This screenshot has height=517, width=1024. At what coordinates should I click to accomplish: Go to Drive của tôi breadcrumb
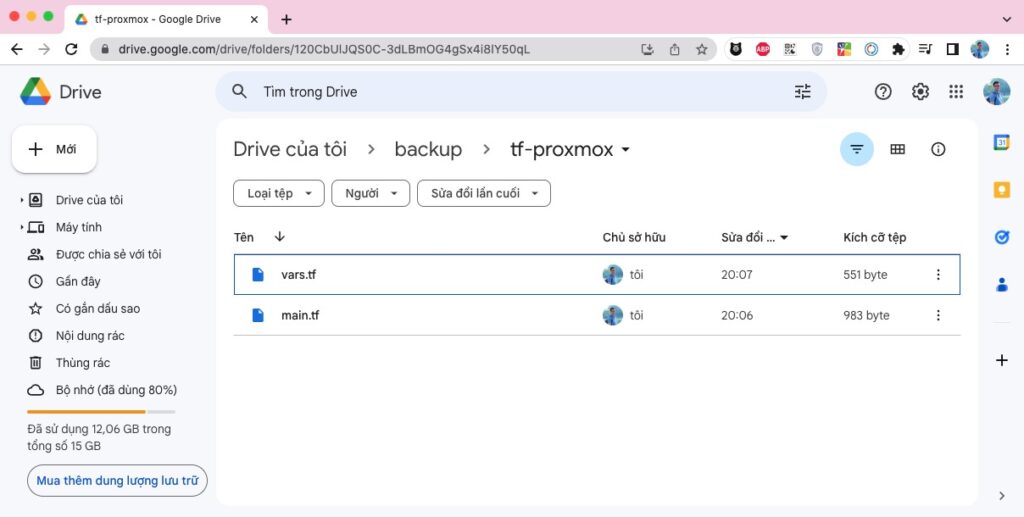(290, 149)
